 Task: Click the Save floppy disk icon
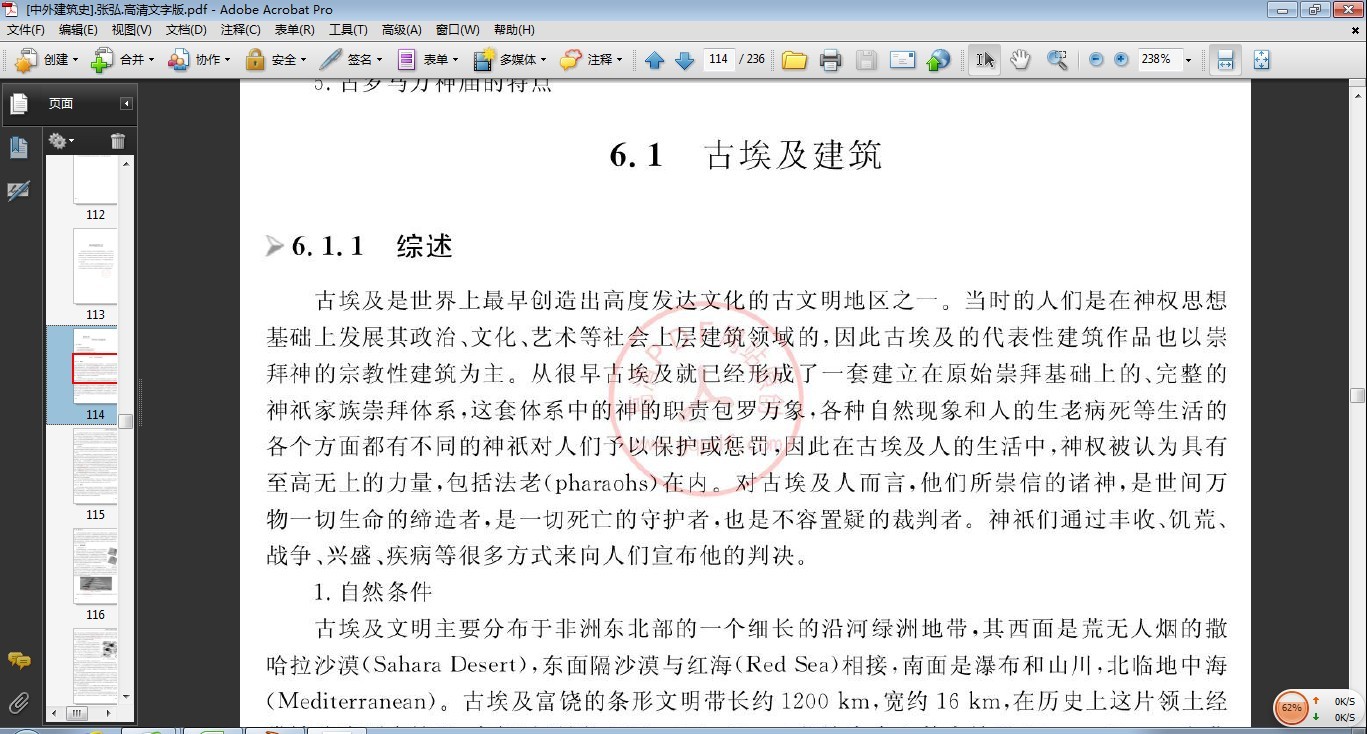866,60
